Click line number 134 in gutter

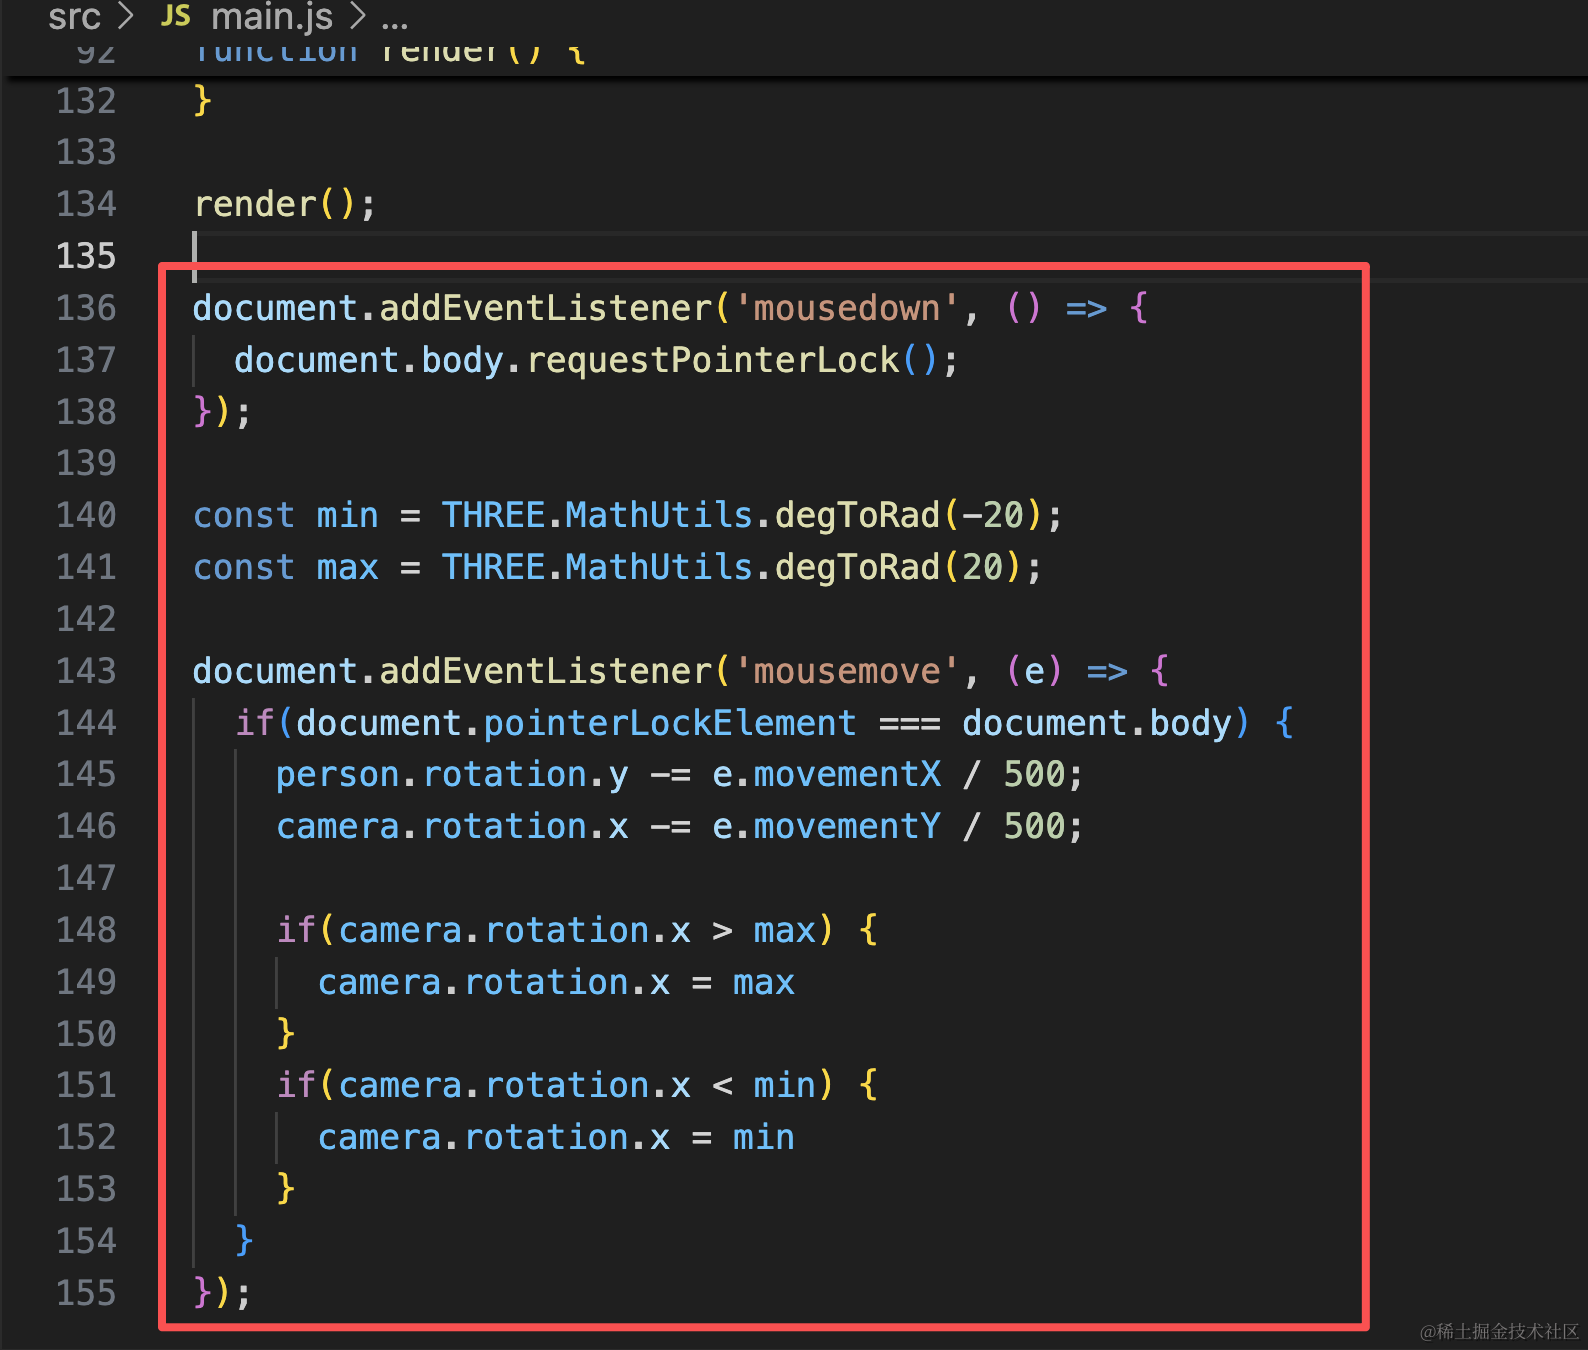[x=86, y=204]
